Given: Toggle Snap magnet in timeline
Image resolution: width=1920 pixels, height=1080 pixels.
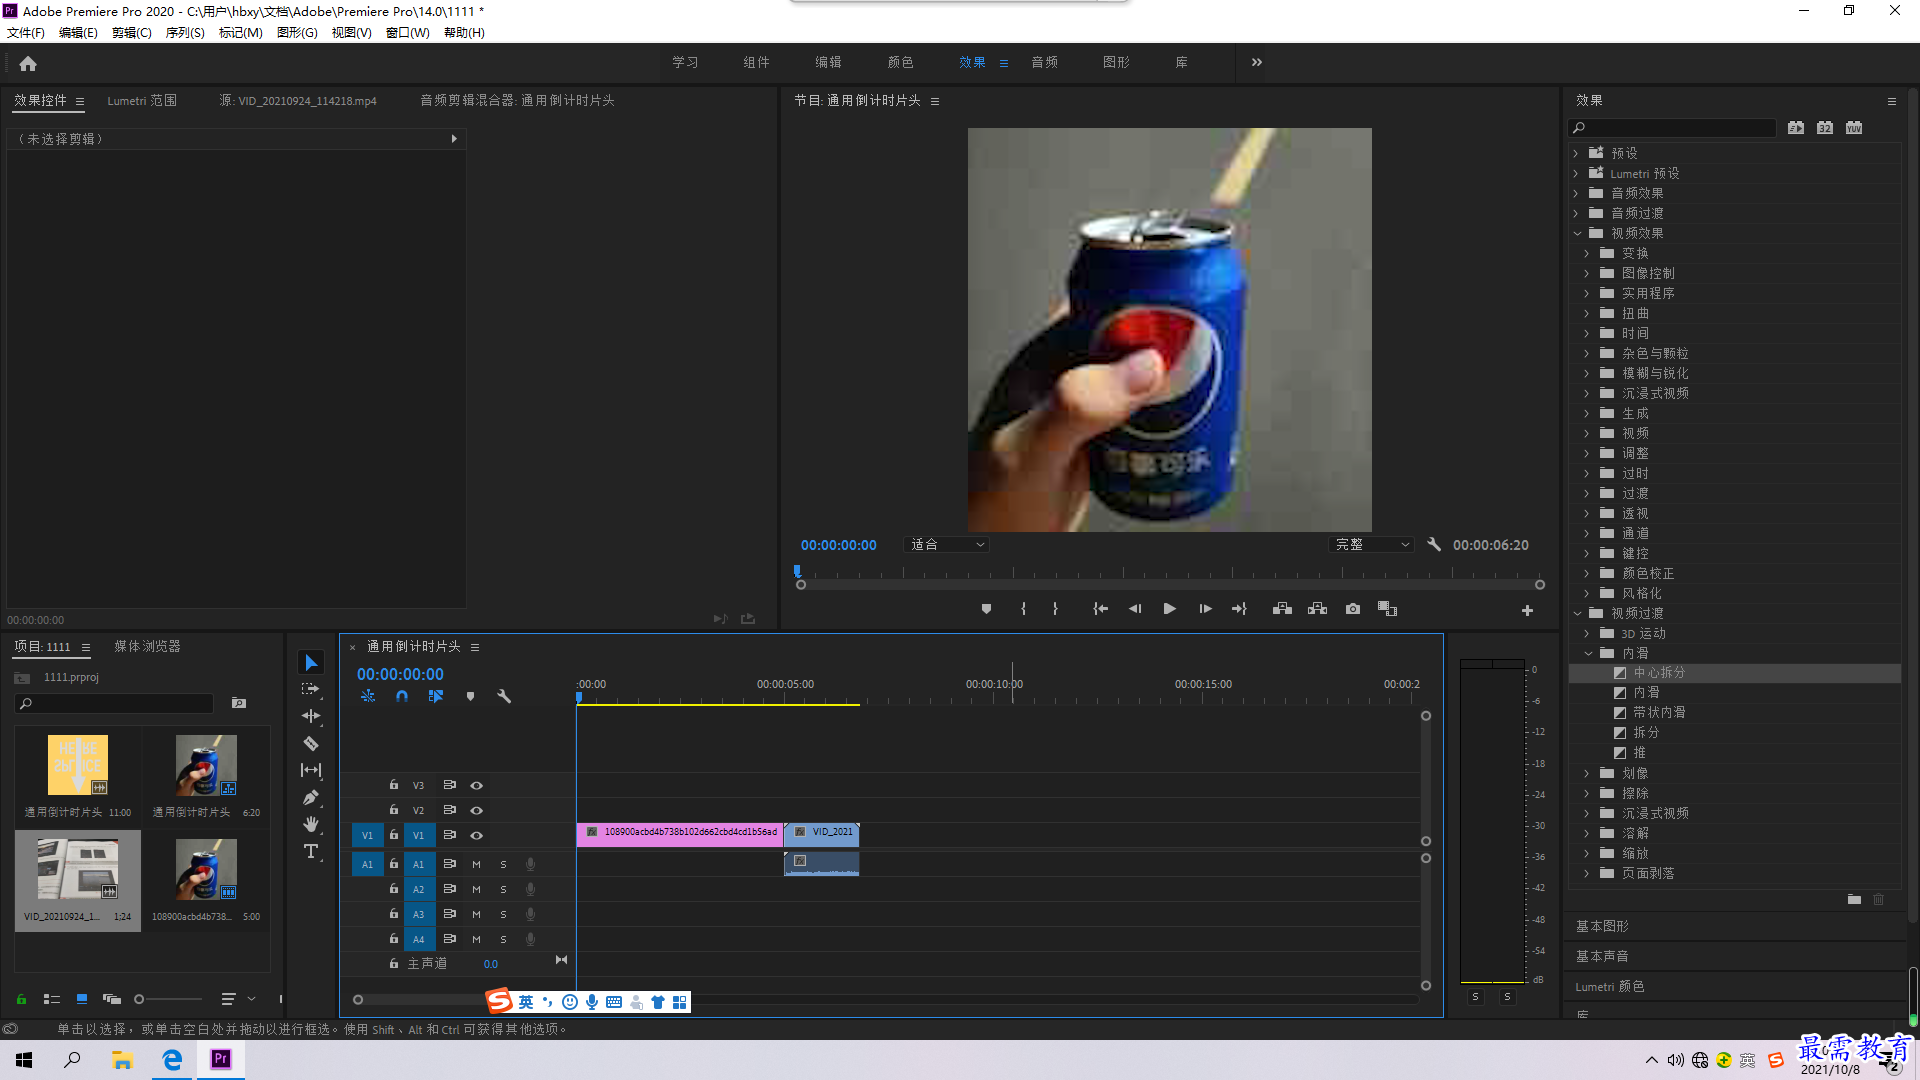Looking at the screenshot, I should tap(402, 696).
